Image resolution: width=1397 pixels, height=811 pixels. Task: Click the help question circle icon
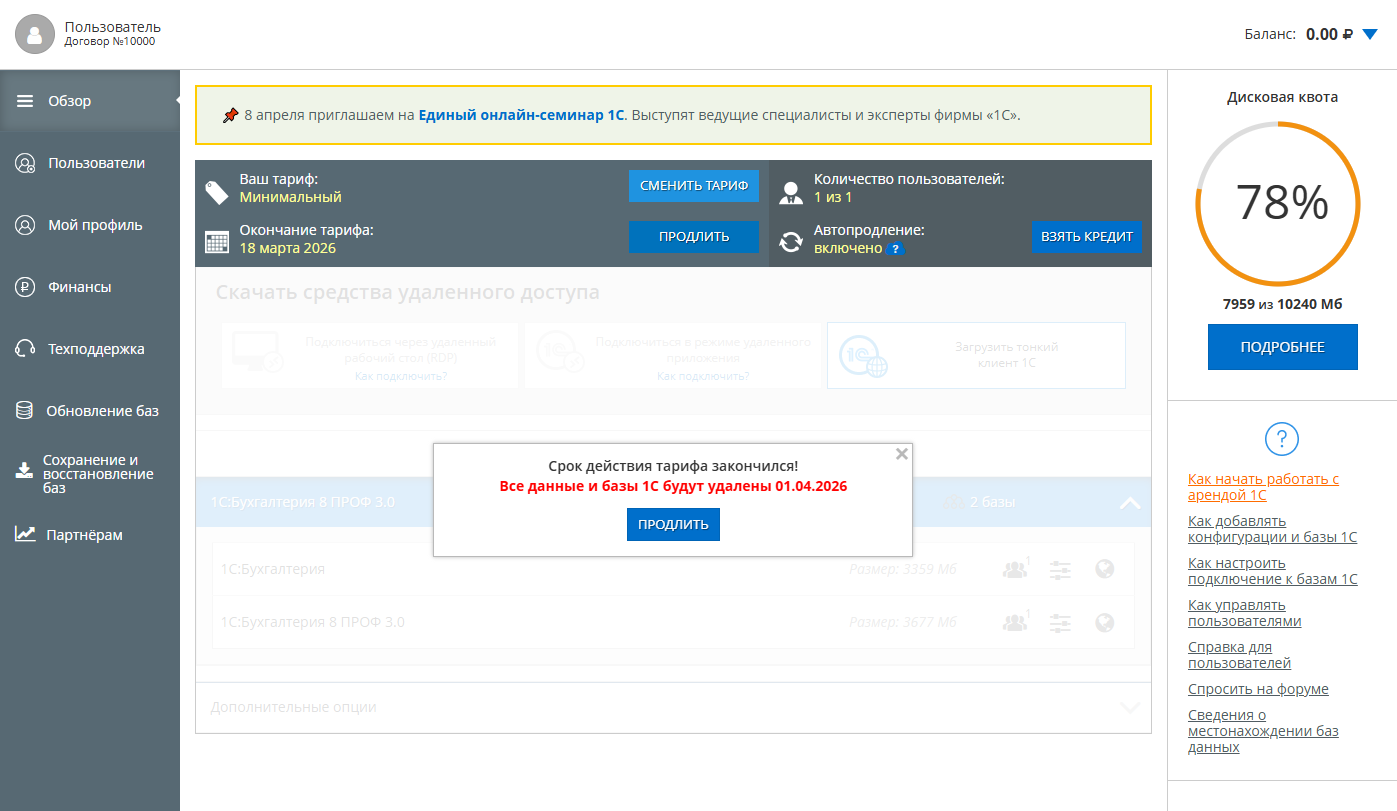(x=1282, y=439)
